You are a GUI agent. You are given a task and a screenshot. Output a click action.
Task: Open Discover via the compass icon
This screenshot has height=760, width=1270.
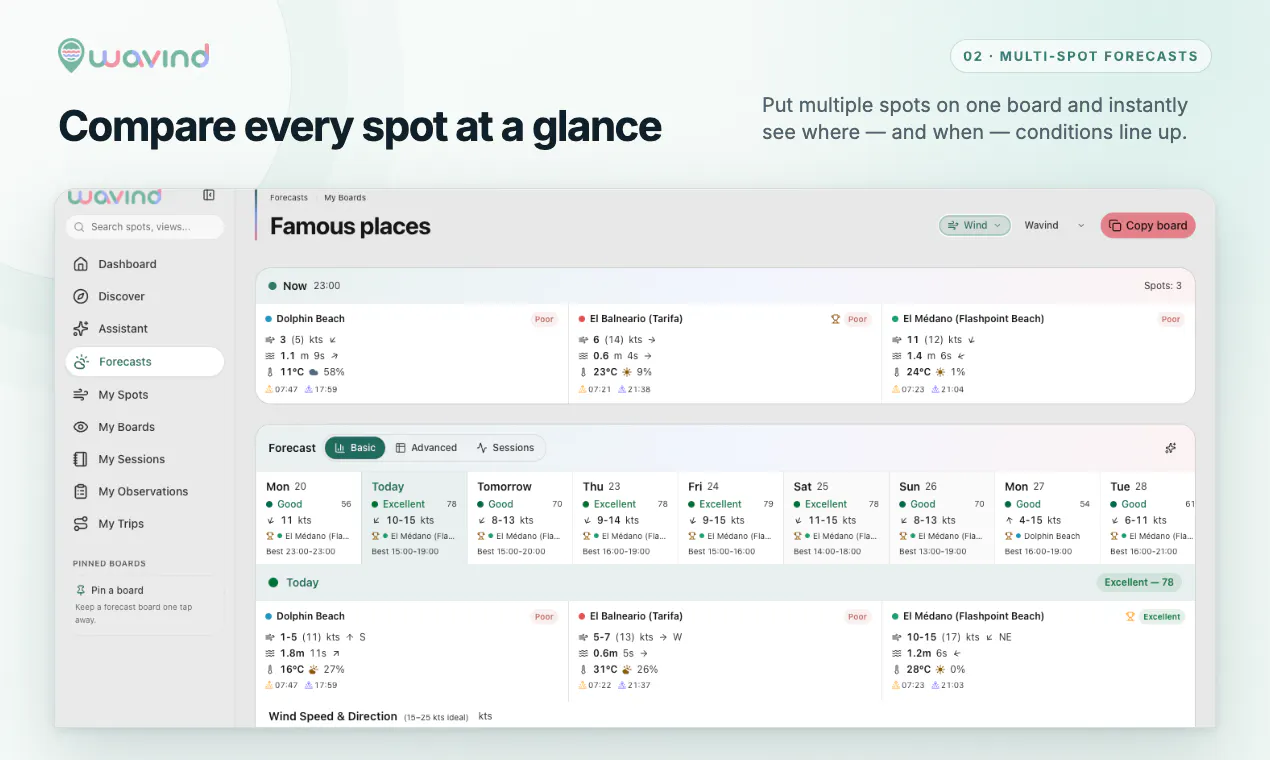[81, 296]
